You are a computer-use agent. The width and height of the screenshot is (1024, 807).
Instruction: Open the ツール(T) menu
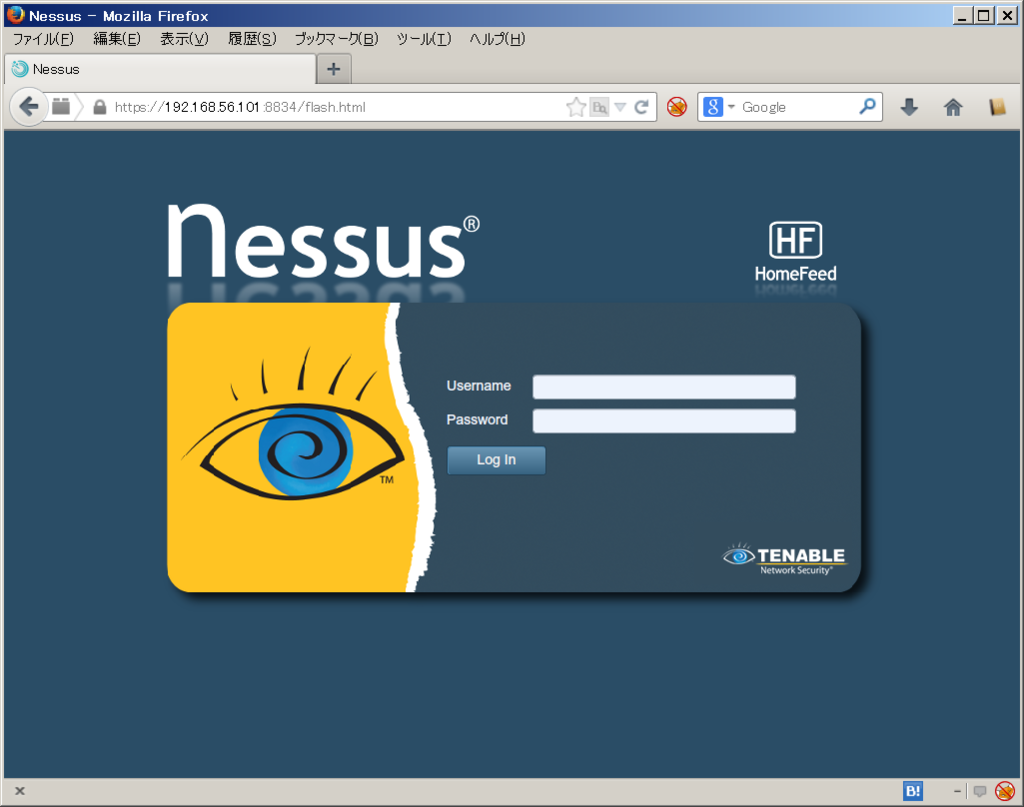[424, 39]
